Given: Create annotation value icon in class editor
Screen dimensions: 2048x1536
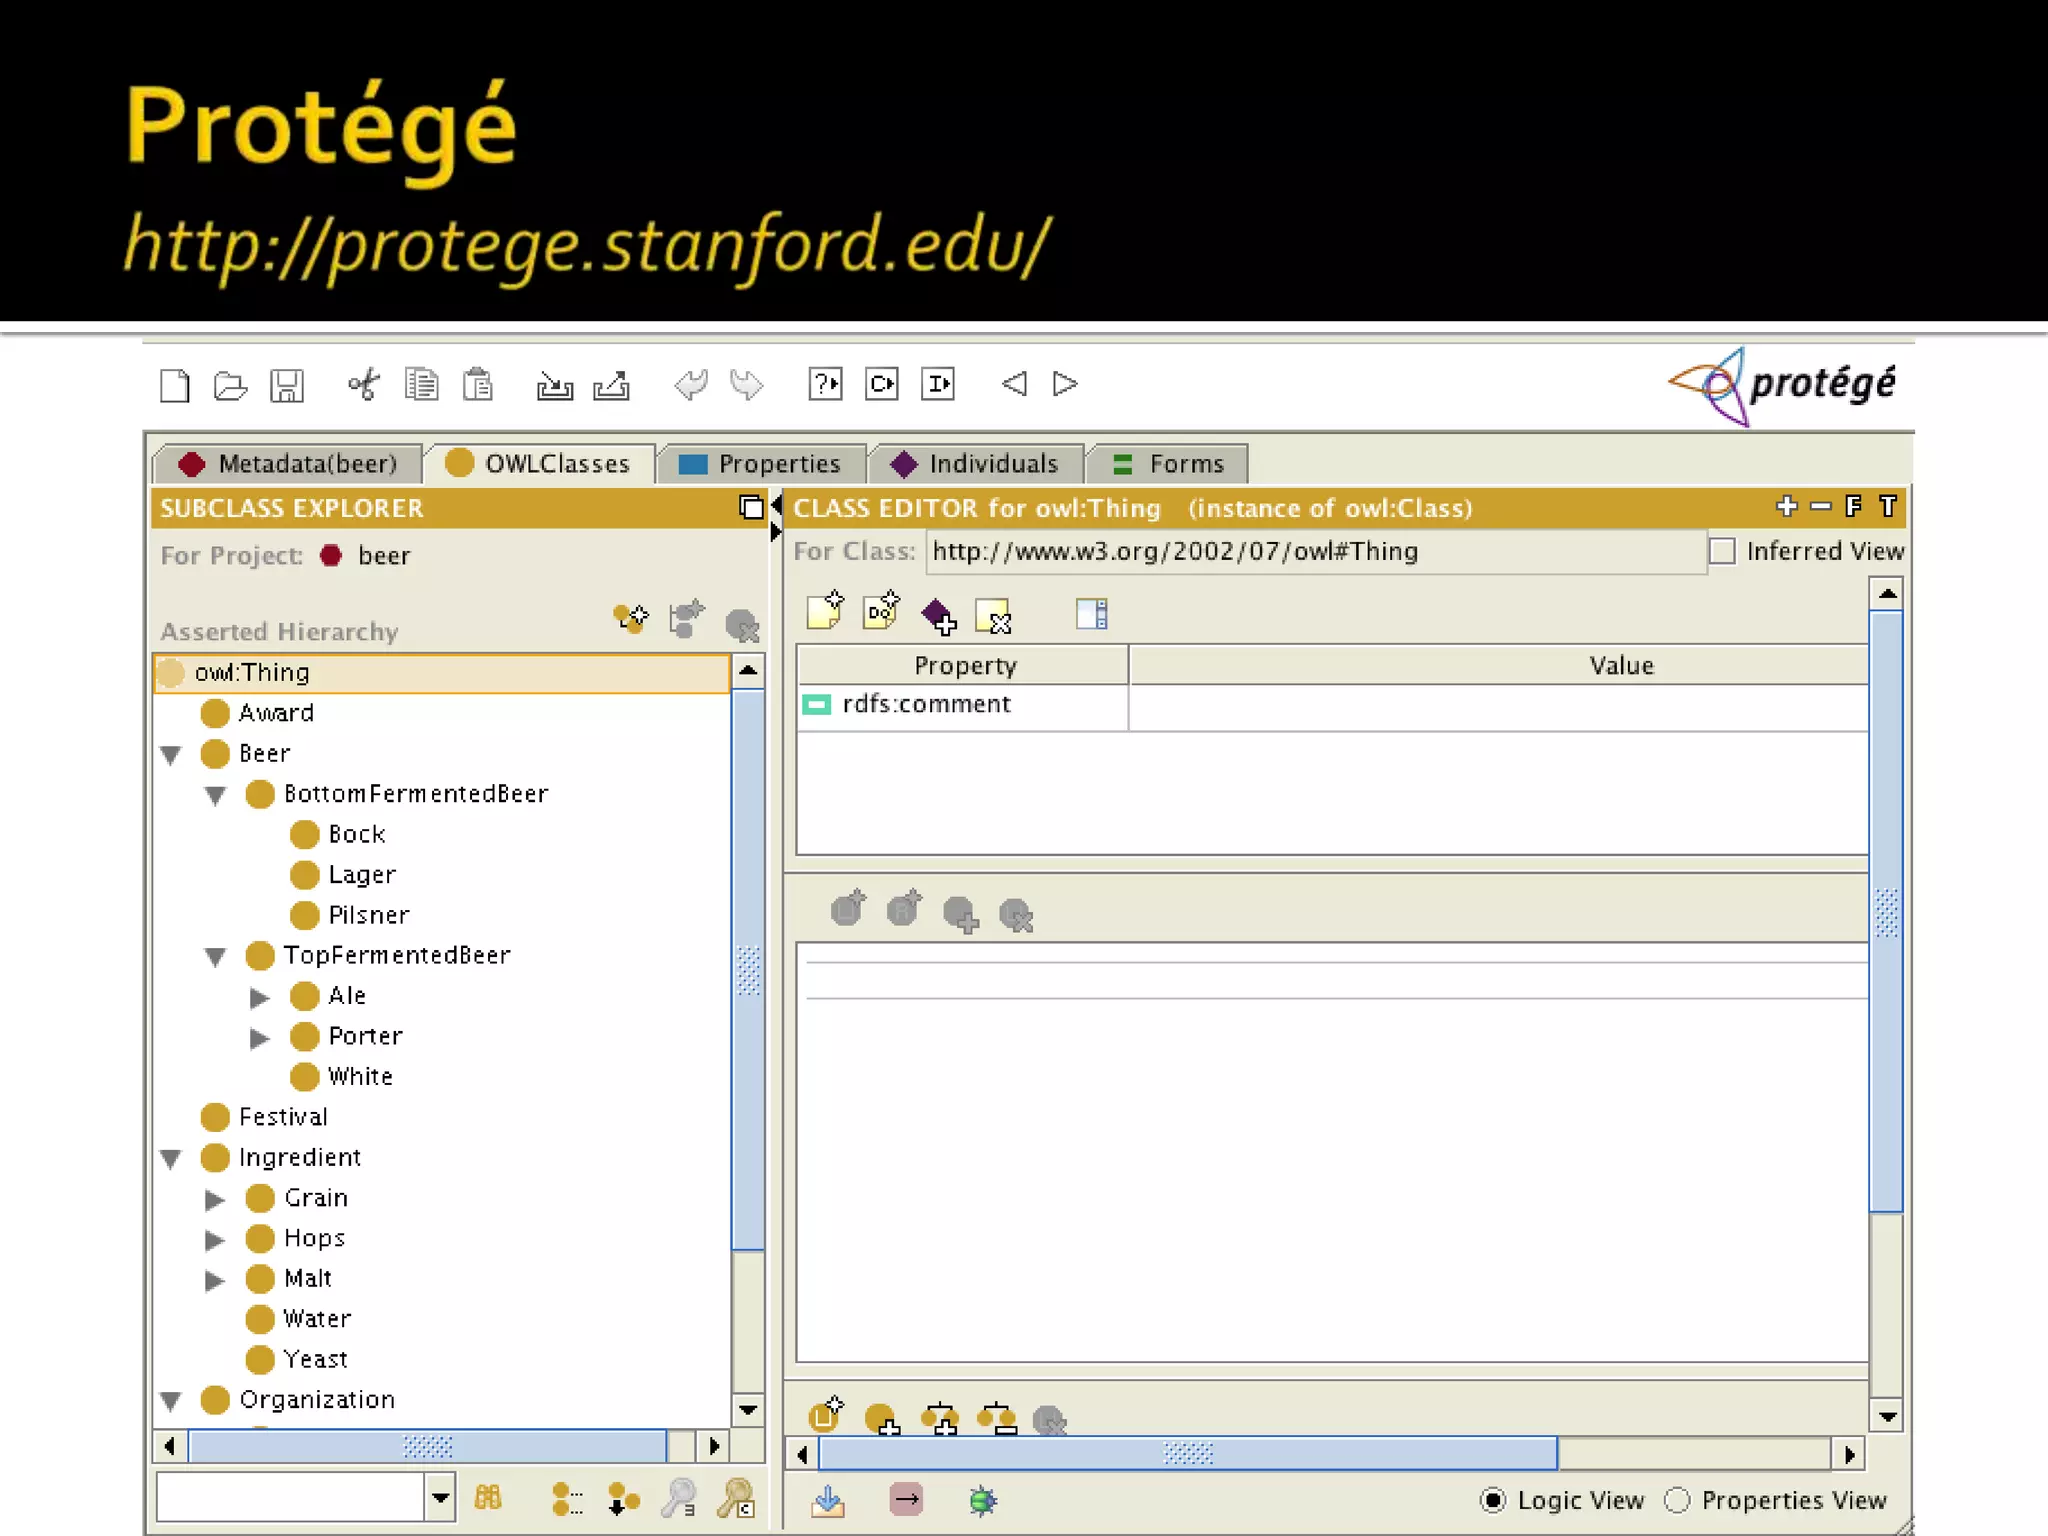Looking at the screenshot, I should pyautogui.click(x=825, y=611).
